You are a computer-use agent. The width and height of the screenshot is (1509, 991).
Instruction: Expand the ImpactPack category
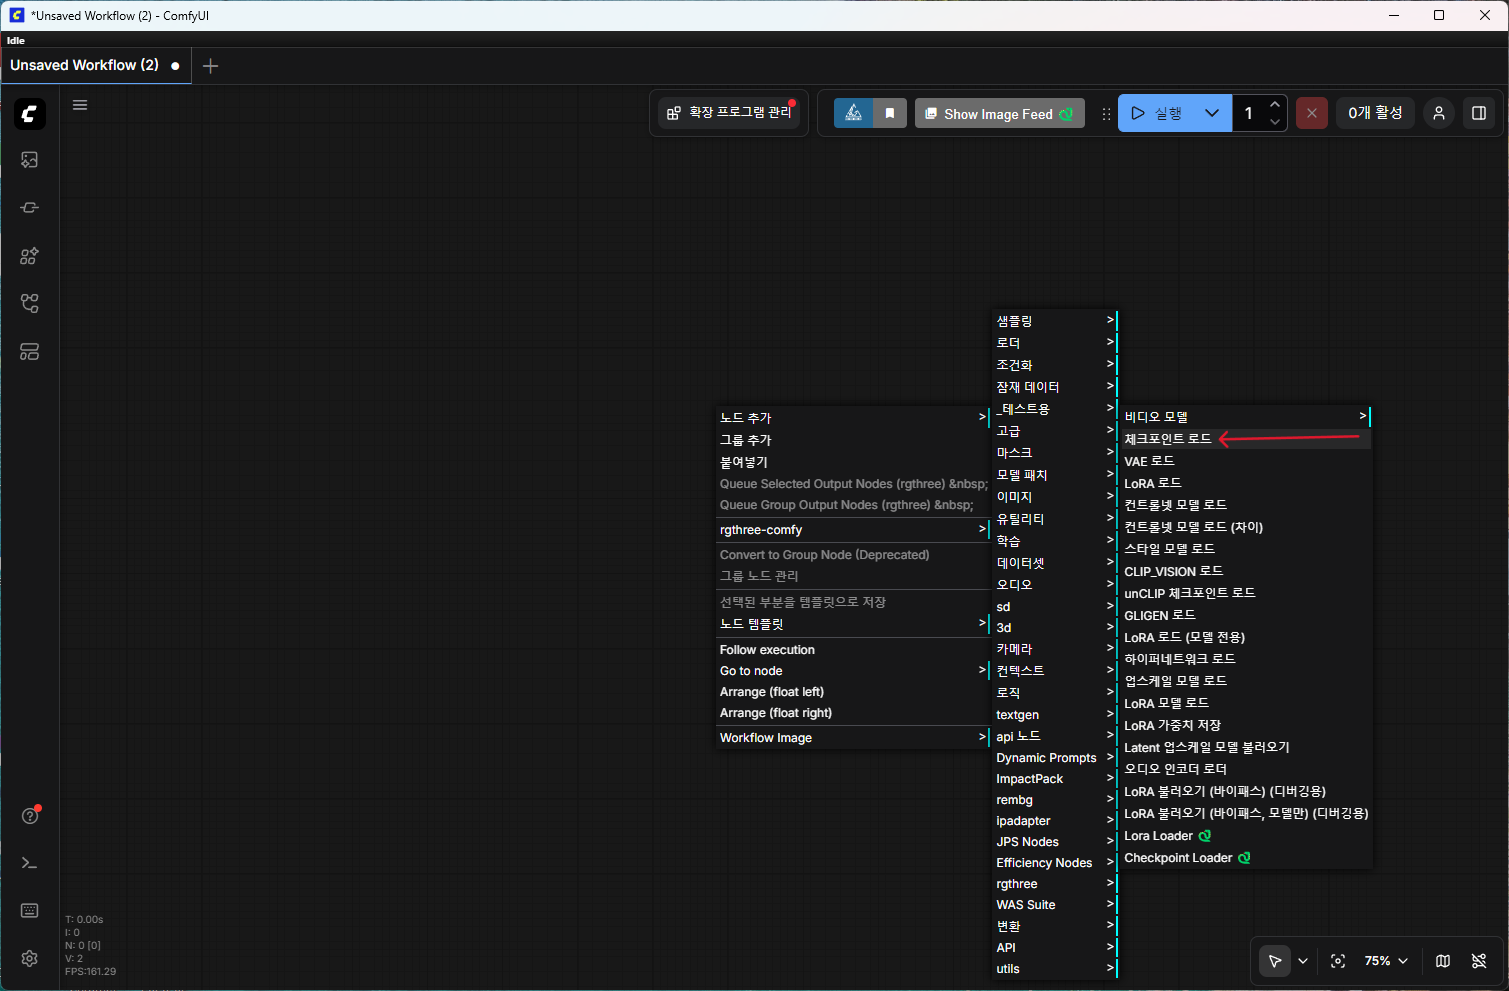(x=1054, y=779)
